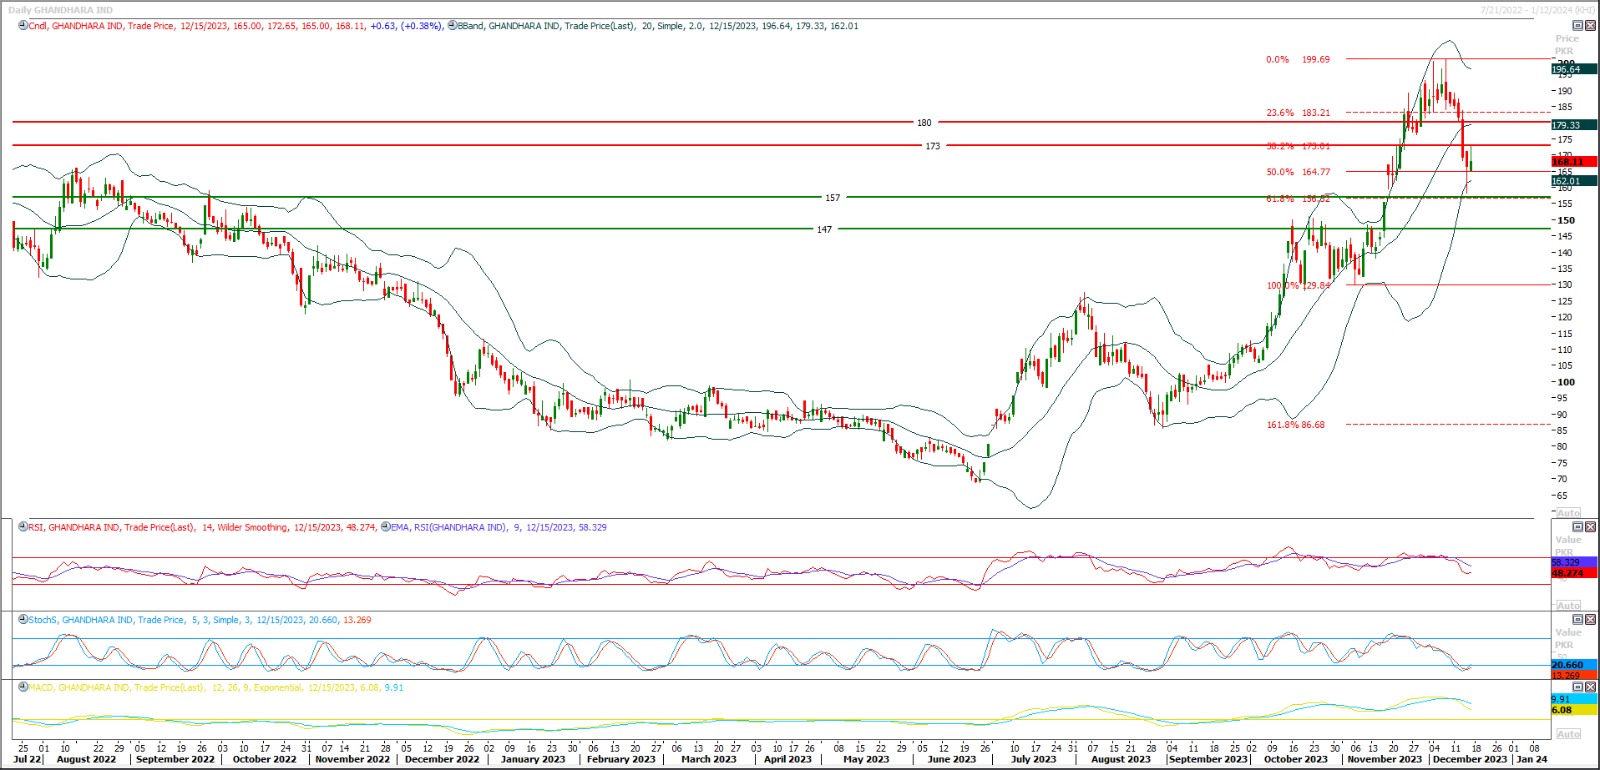
Task: Maximize the price chart pane
Action: coord(1578,26)
